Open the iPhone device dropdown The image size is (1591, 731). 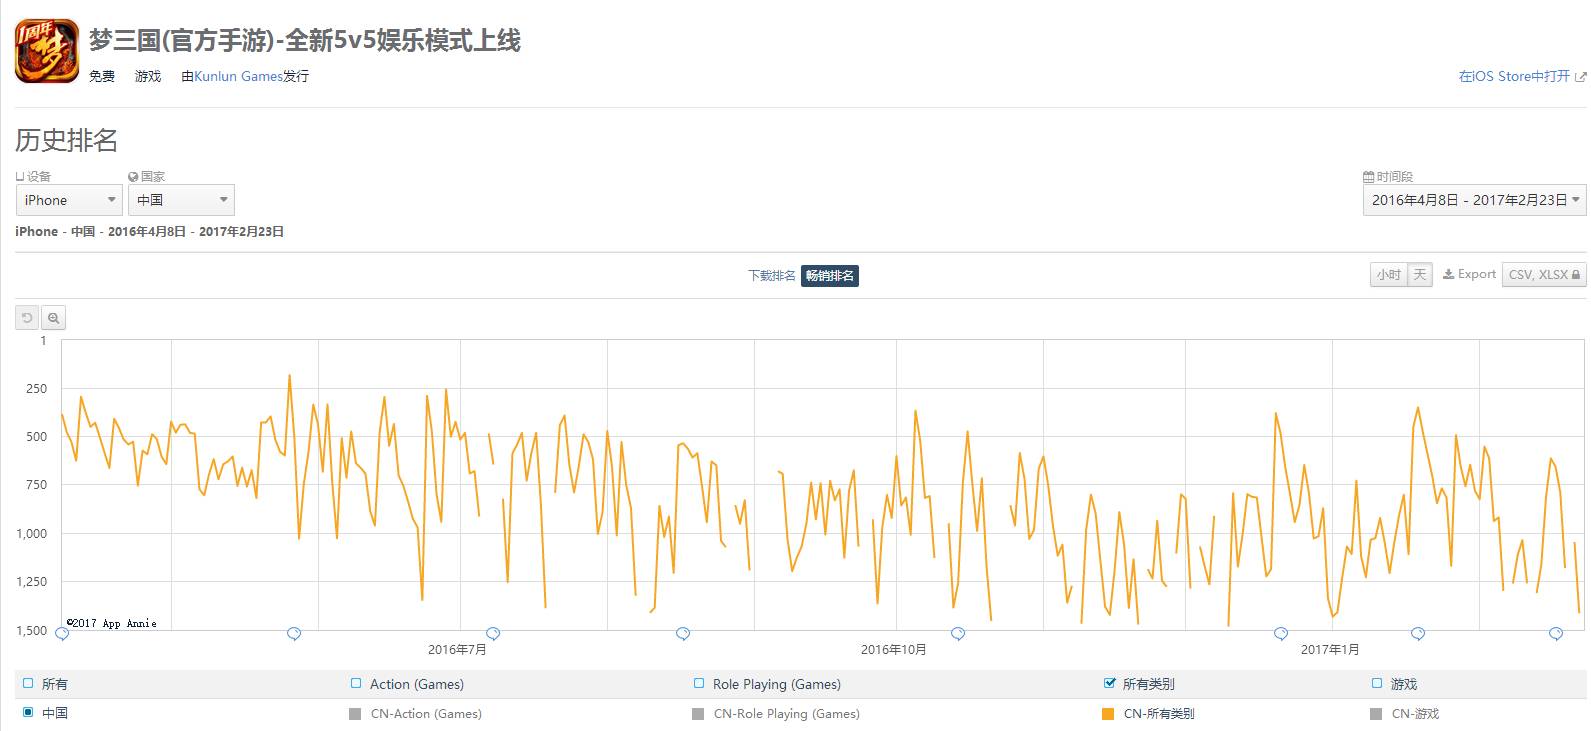coord(69,200)
